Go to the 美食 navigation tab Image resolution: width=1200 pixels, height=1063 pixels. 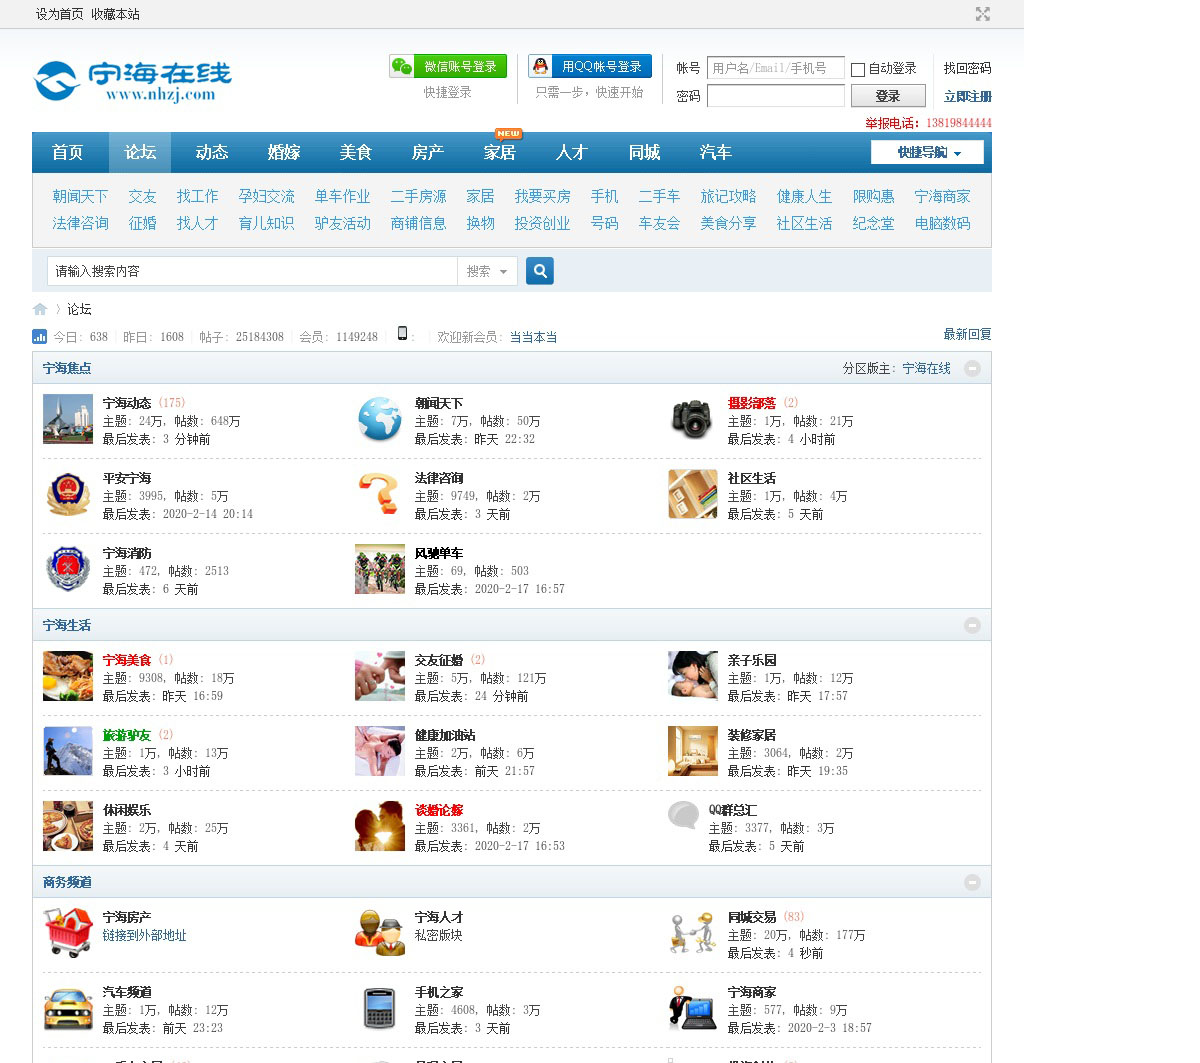pyautogui.click(x=355, y=152)
